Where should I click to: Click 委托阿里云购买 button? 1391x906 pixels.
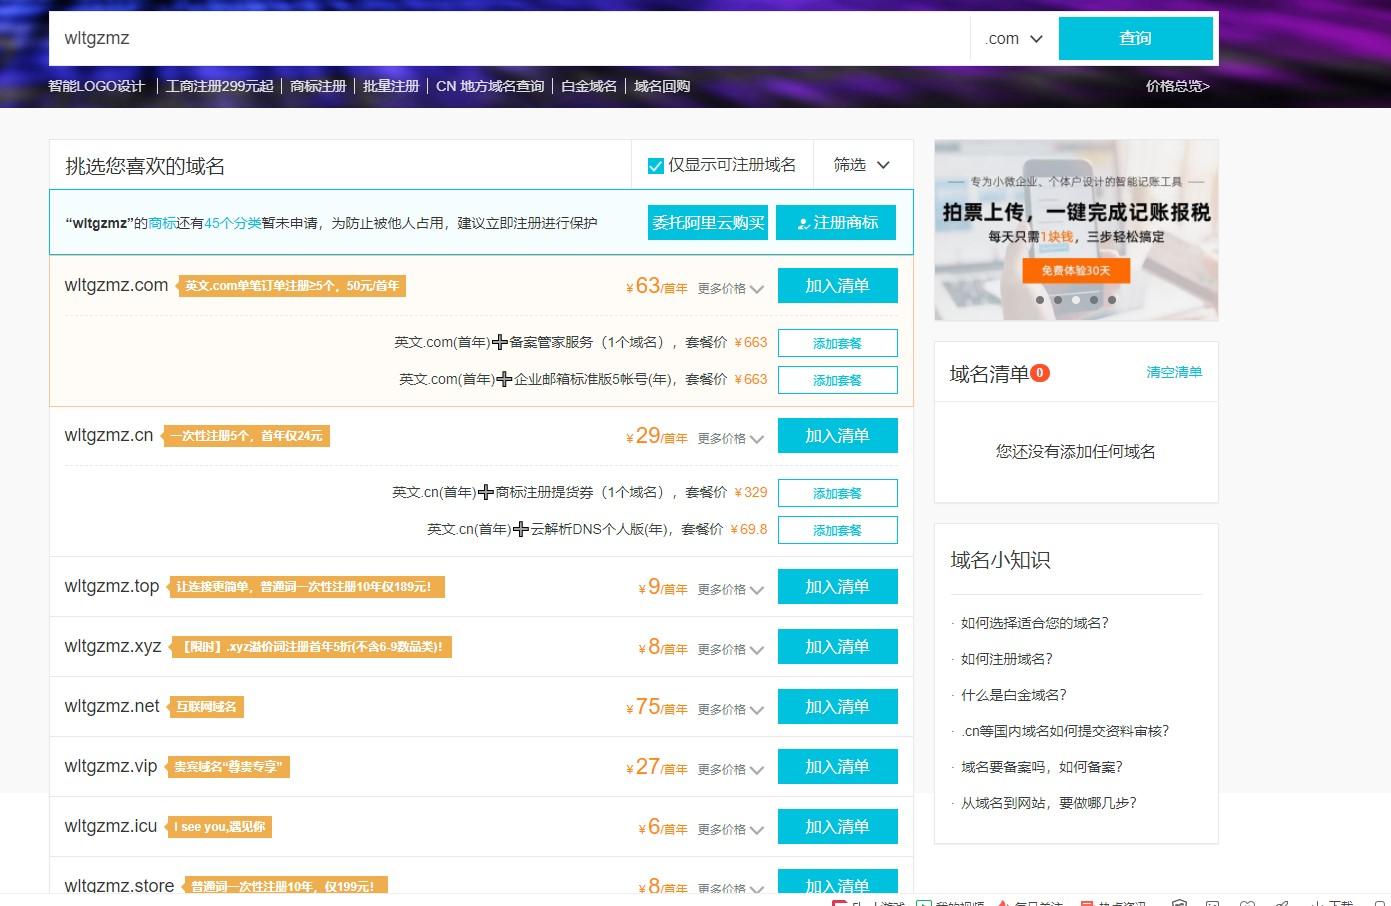coord(708,222)
